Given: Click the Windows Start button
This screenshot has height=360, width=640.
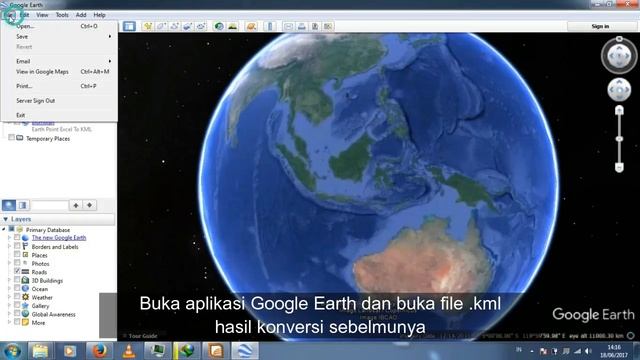Looking at the screenshot, I should [x=12, y=351].
